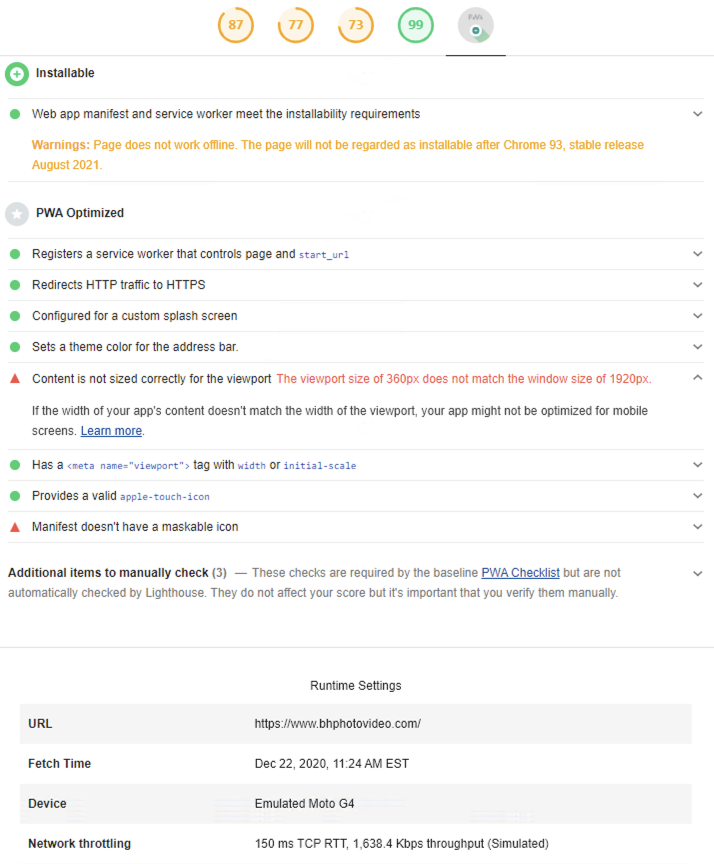Click the green plus Installable section icon
The height and width of the screenshot is (864, 714).
(16, 73)
